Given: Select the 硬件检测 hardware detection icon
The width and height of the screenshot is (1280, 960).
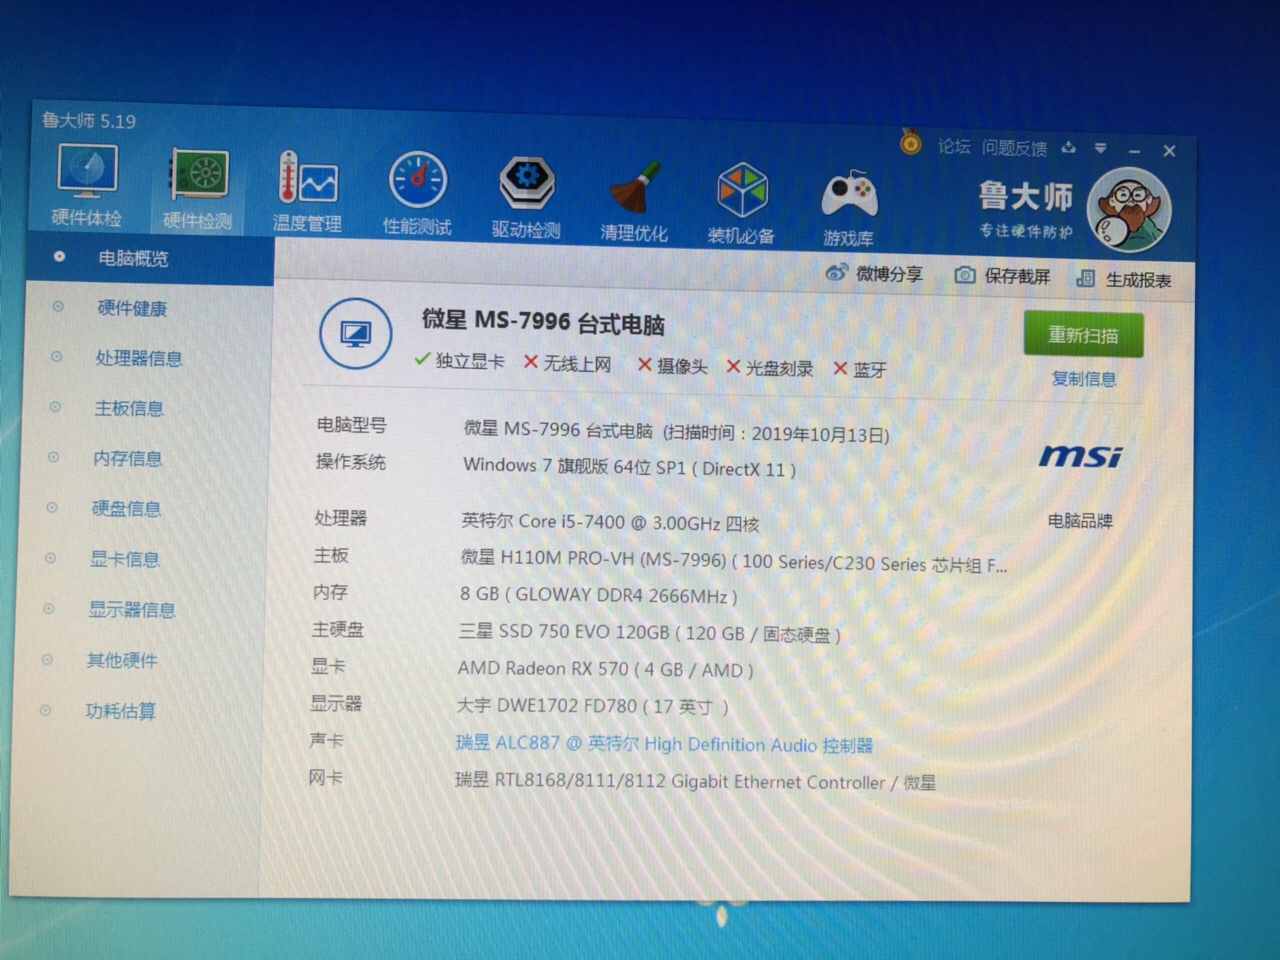Looking at the screenshot, I should 198,189.
